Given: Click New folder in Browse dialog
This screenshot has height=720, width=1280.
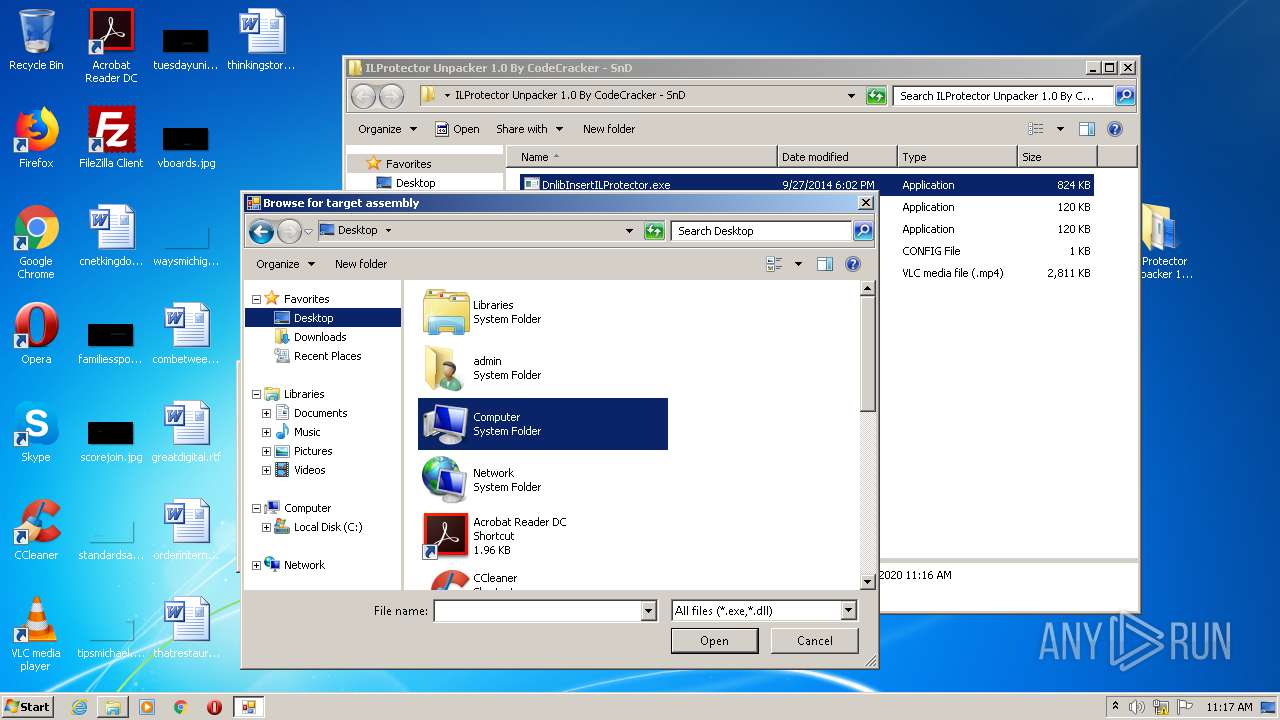Looking at the screenshot, I should (x=361, y=264).
